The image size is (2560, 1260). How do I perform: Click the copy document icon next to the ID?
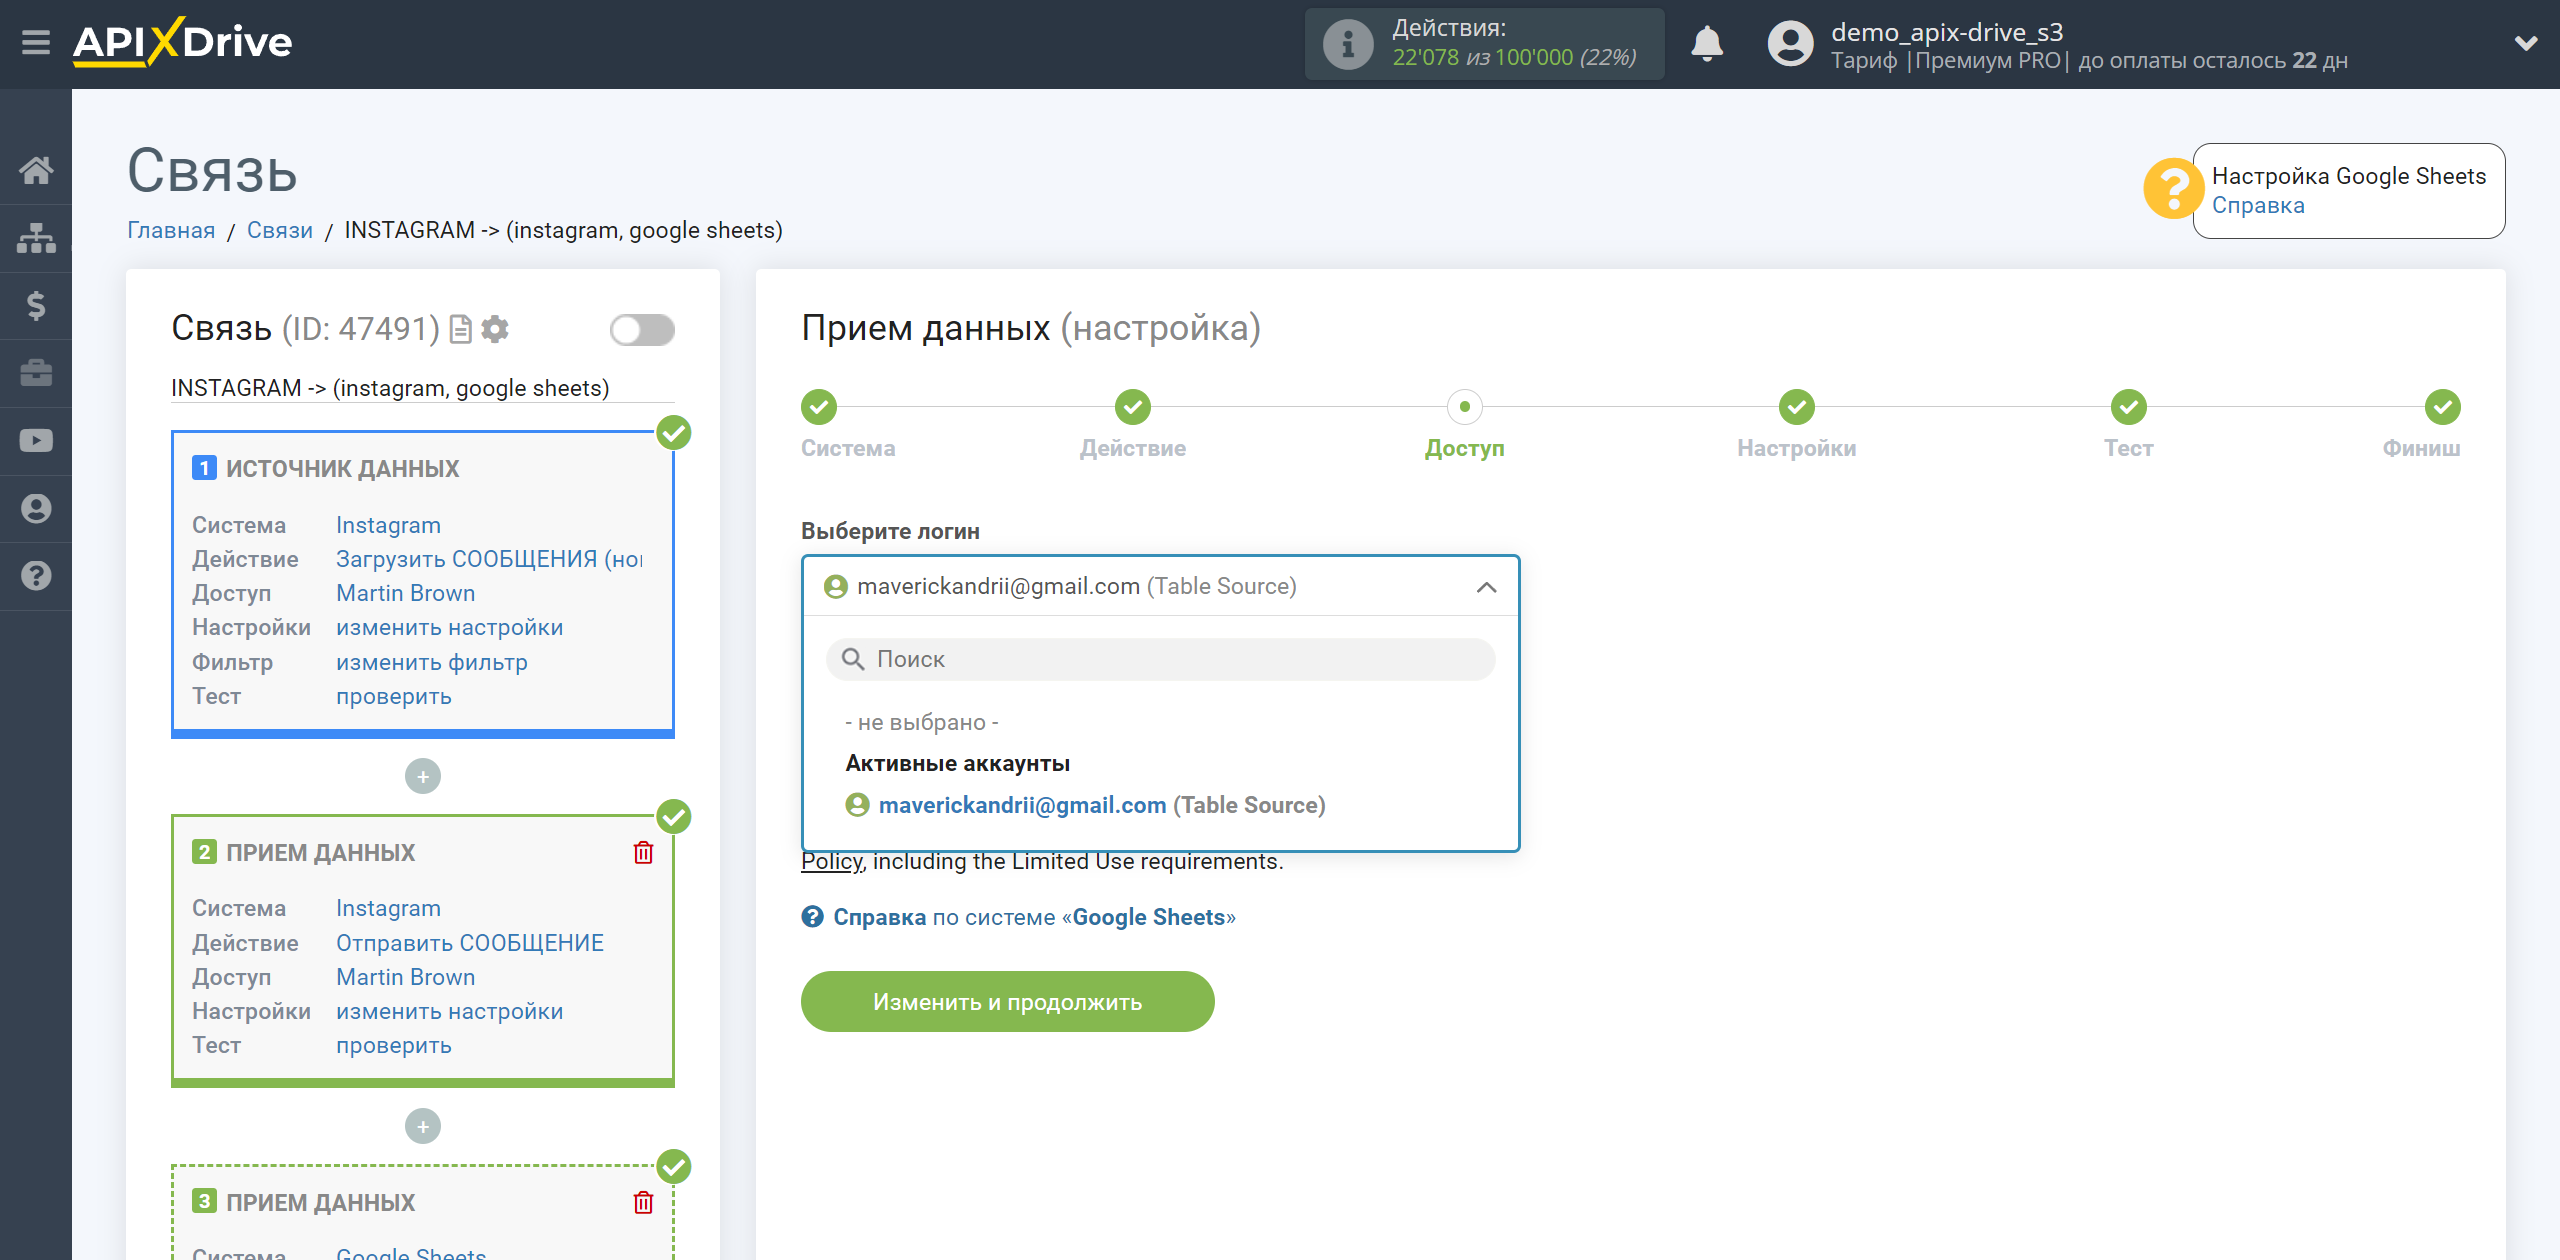point(460,329)
